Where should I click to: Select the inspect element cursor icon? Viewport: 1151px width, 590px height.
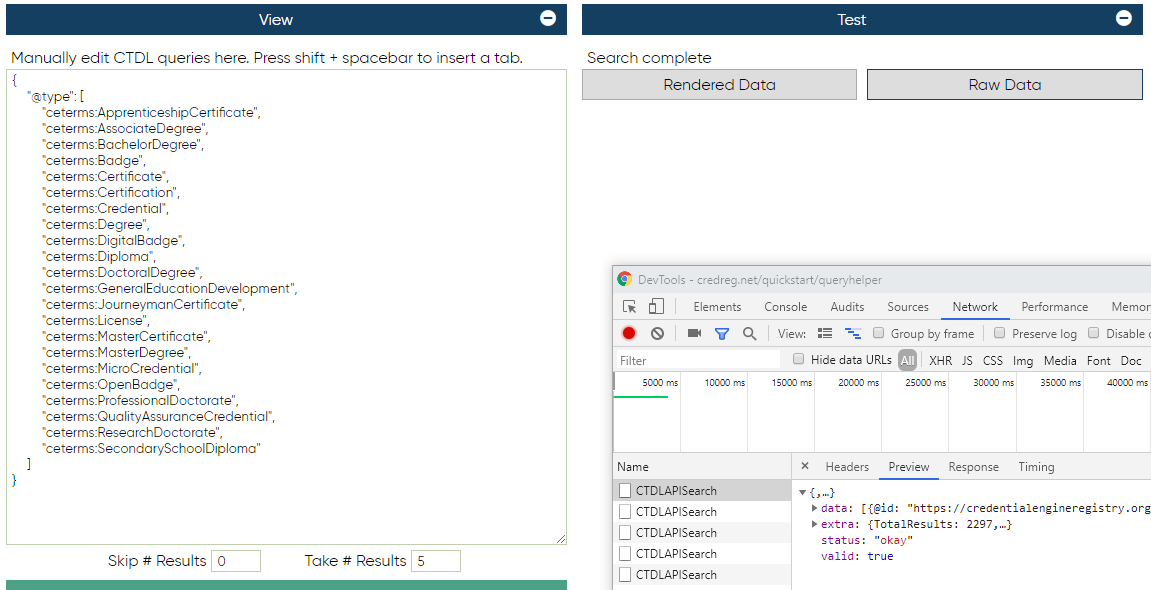pyautogui.click(x=629, y=306)
